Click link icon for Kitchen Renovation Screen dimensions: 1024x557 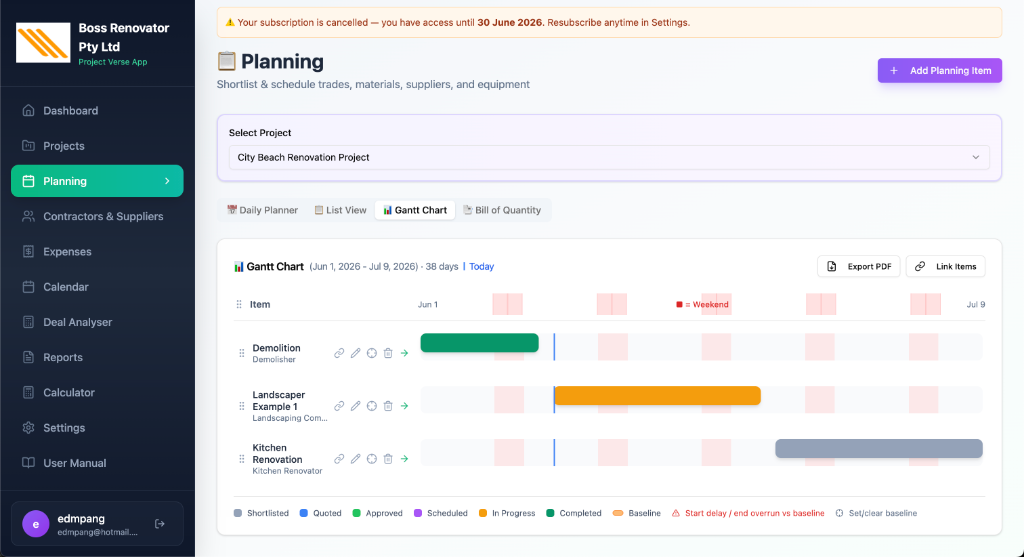[x=339, y=459]
